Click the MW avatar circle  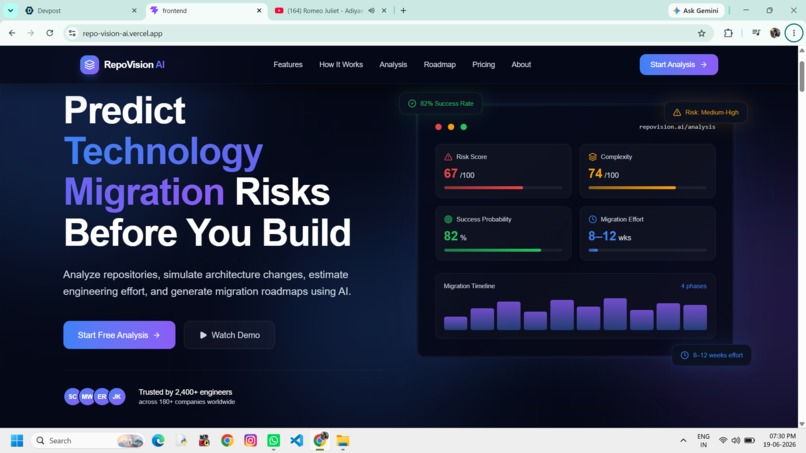point(87,396)
